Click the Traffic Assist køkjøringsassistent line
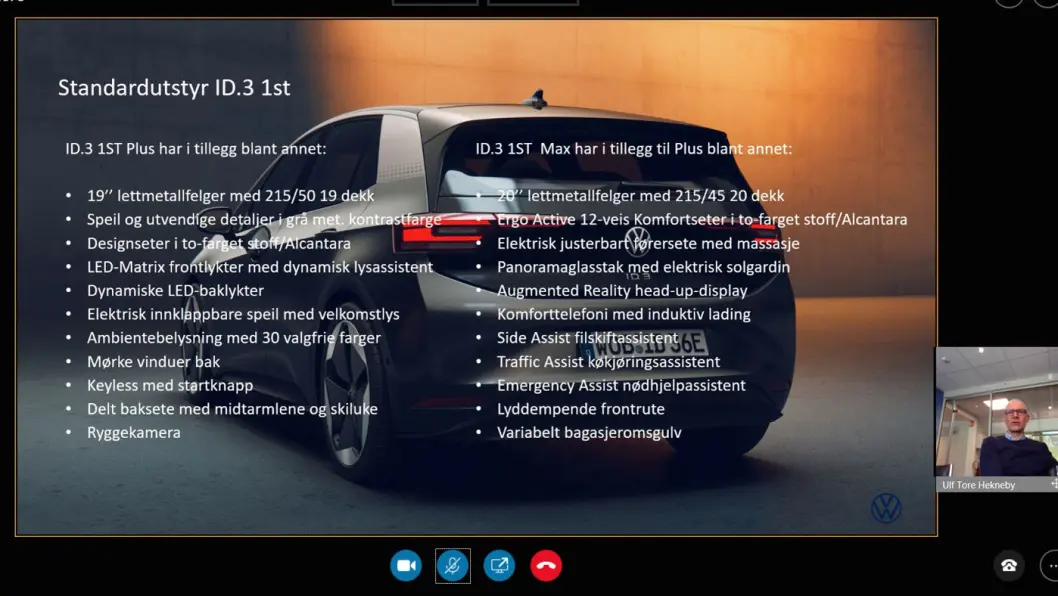Viewport: 1058px width, 596px height. coord(609,362)
